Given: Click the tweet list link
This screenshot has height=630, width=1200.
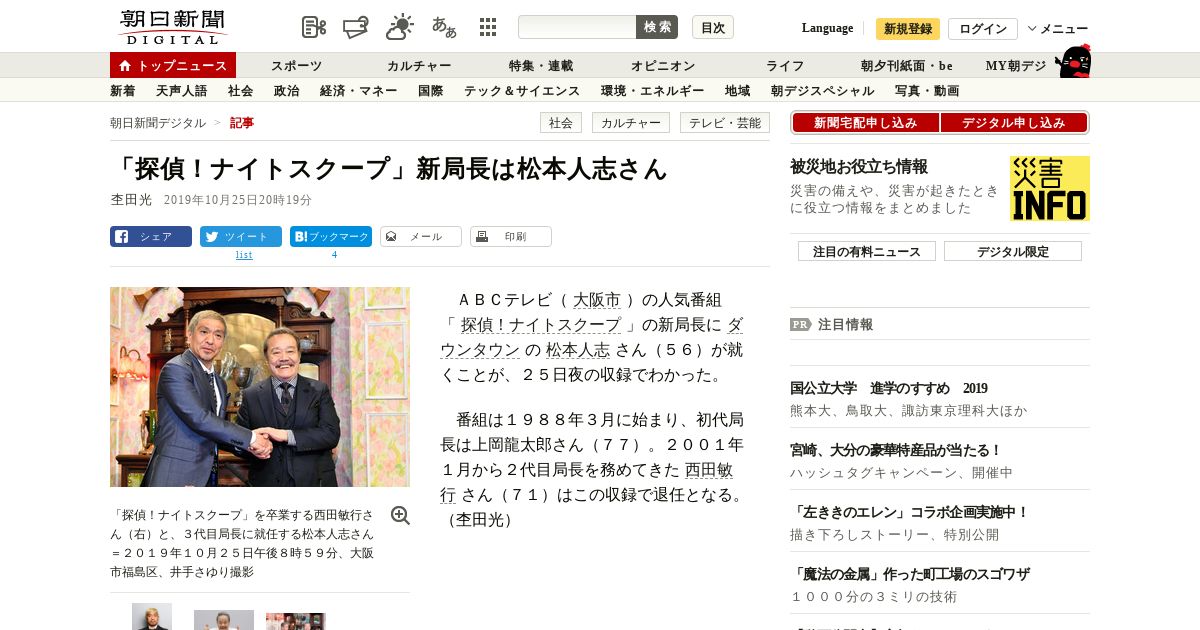Looking at the screenshot, I should [244, 255].
